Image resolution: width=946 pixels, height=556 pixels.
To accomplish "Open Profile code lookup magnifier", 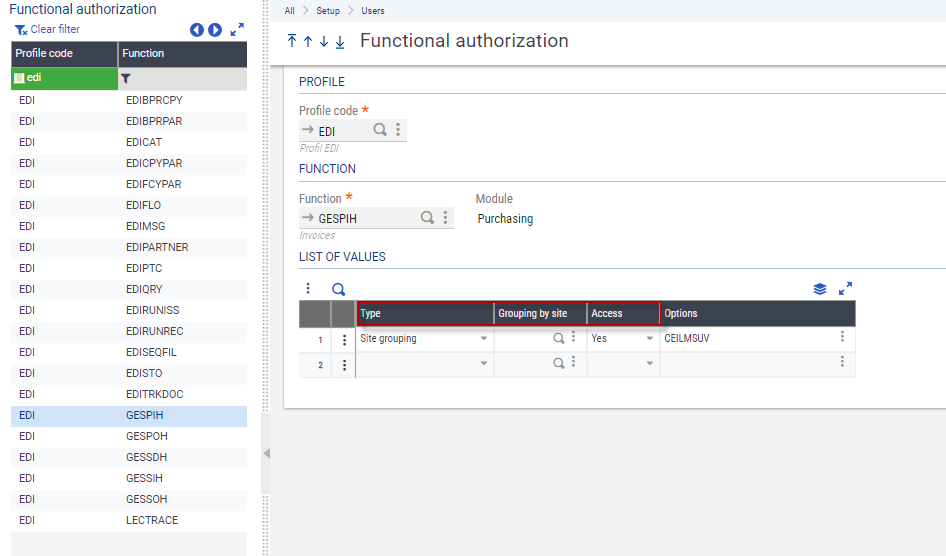I will [380, 130].
